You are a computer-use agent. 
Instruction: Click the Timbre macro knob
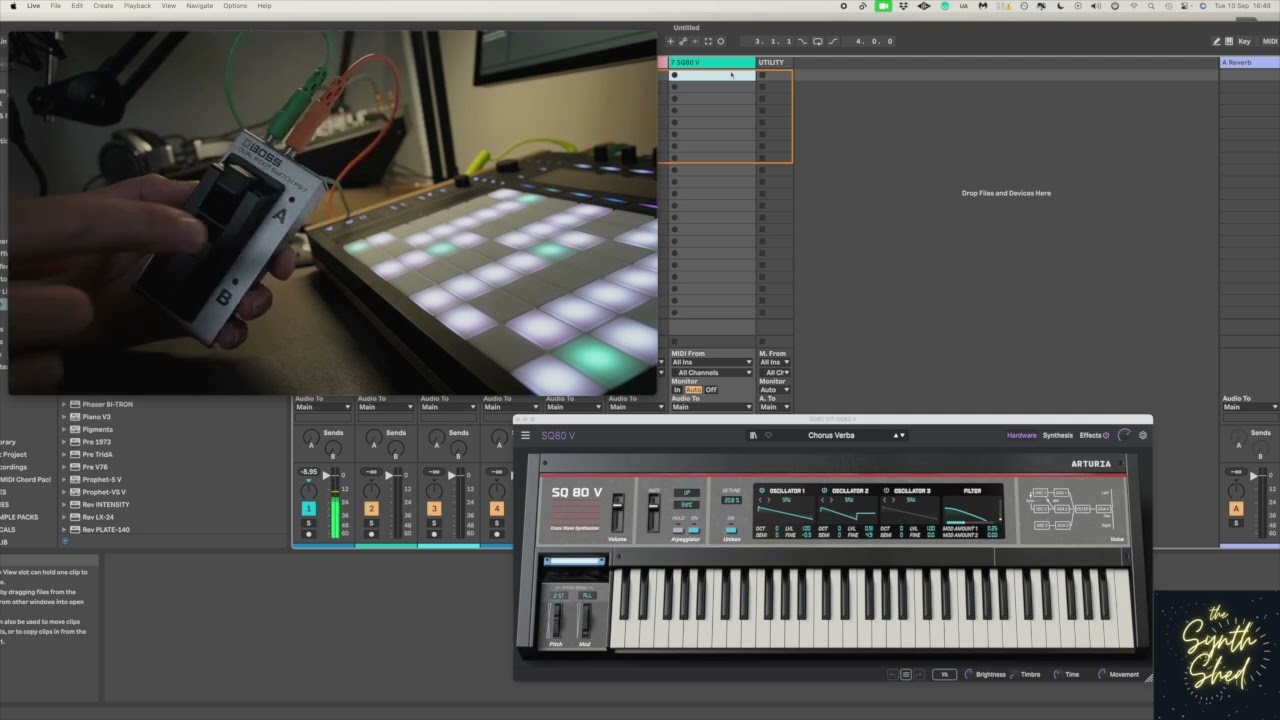pos(1013,674)
